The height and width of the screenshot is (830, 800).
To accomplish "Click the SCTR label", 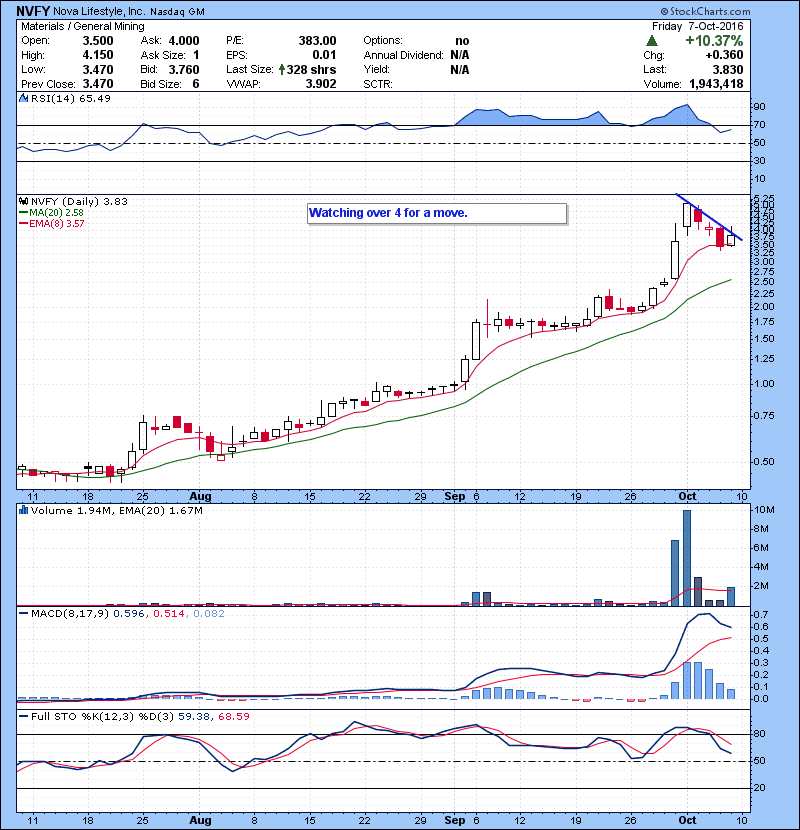I will pyautogui.click(x=378, y=84).
